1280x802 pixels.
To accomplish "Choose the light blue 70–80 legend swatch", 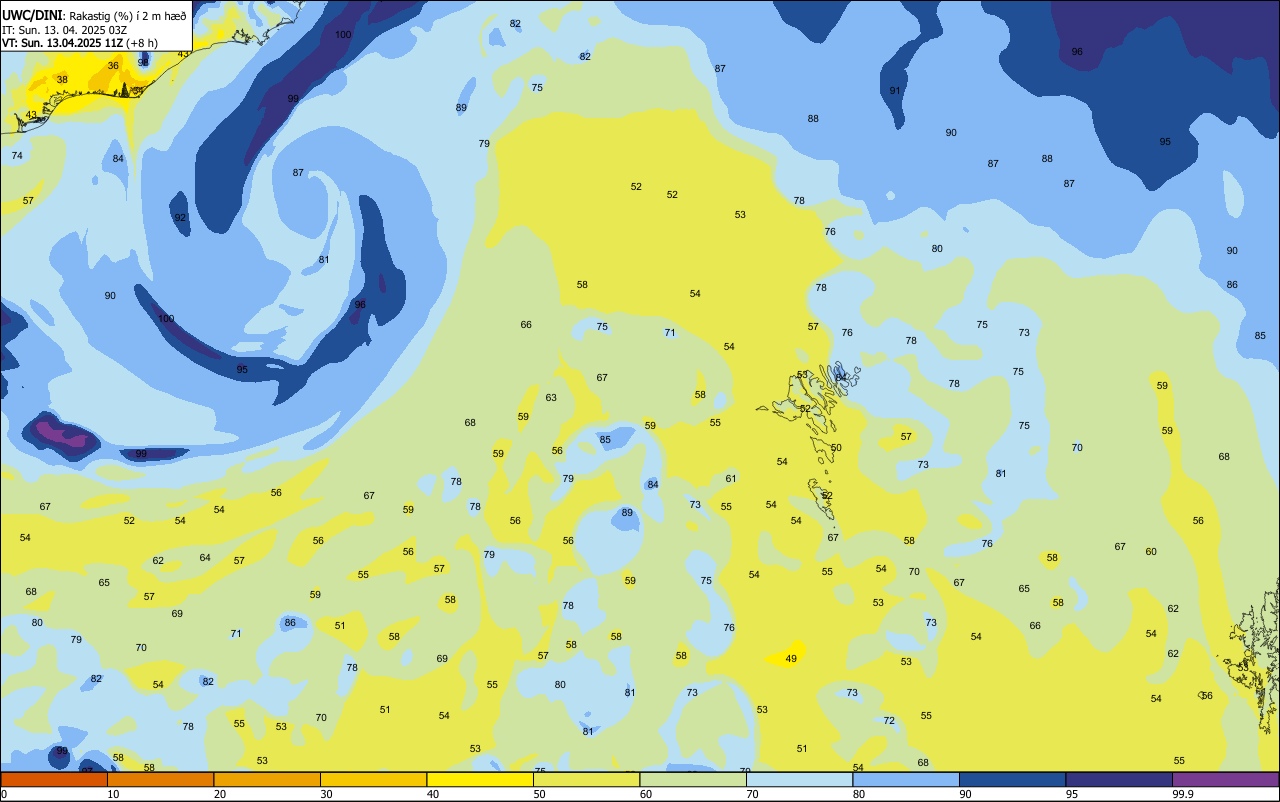I will pyautogui.click(x=799, y=780).
